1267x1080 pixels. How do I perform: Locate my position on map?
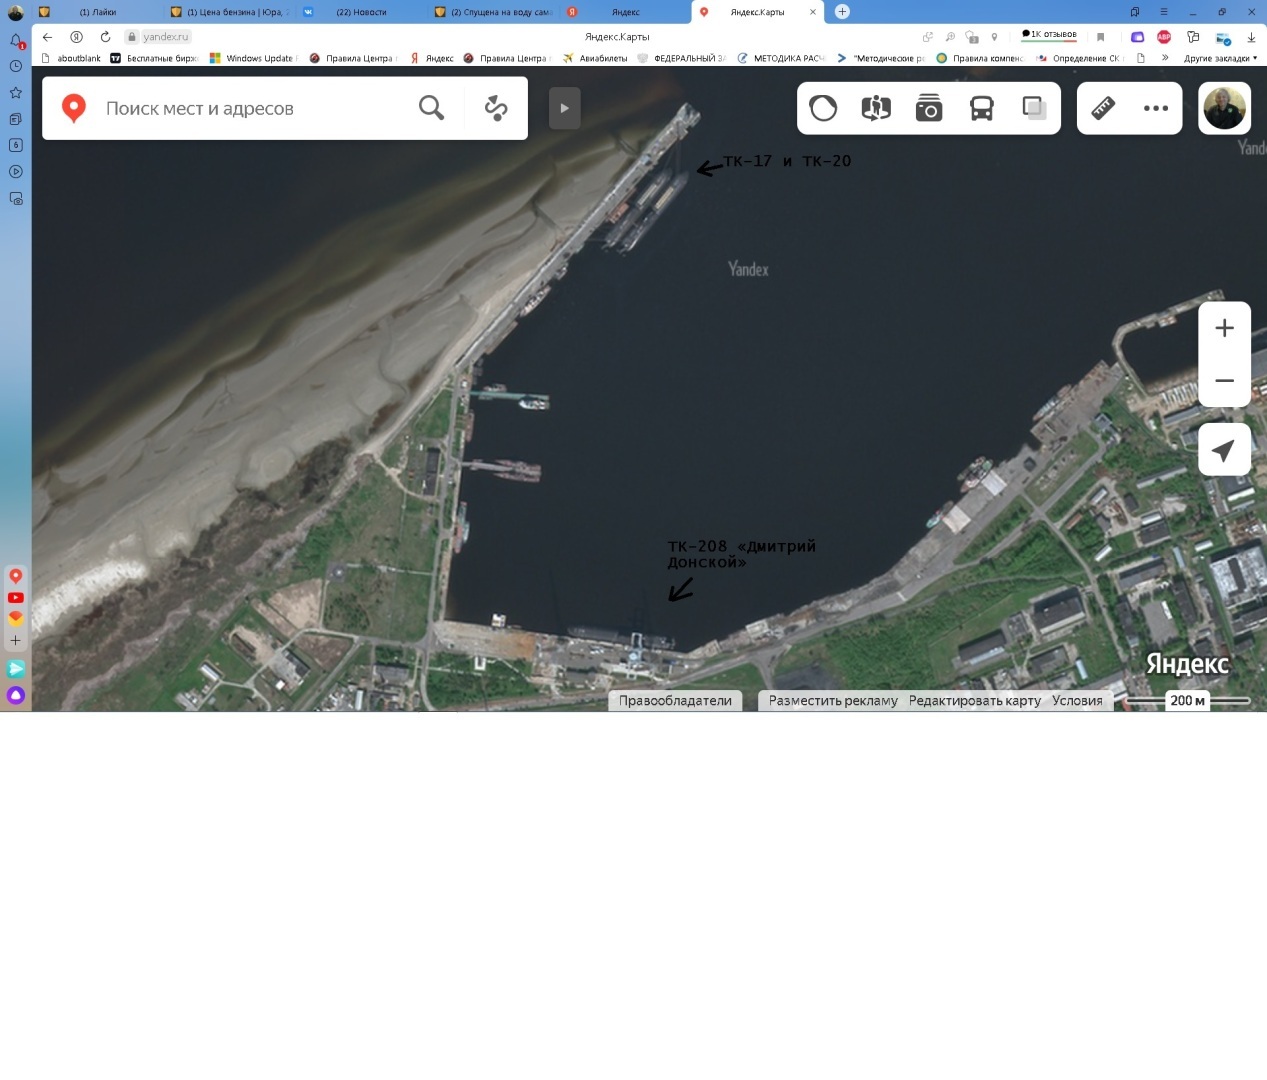(x=1224, y=451)
